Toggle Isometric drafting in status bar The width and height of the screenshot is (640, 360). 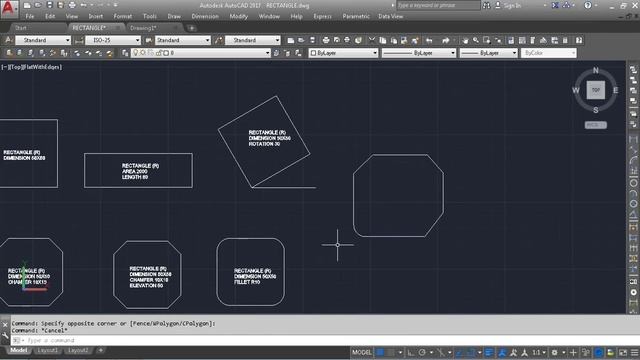[441, 352]
